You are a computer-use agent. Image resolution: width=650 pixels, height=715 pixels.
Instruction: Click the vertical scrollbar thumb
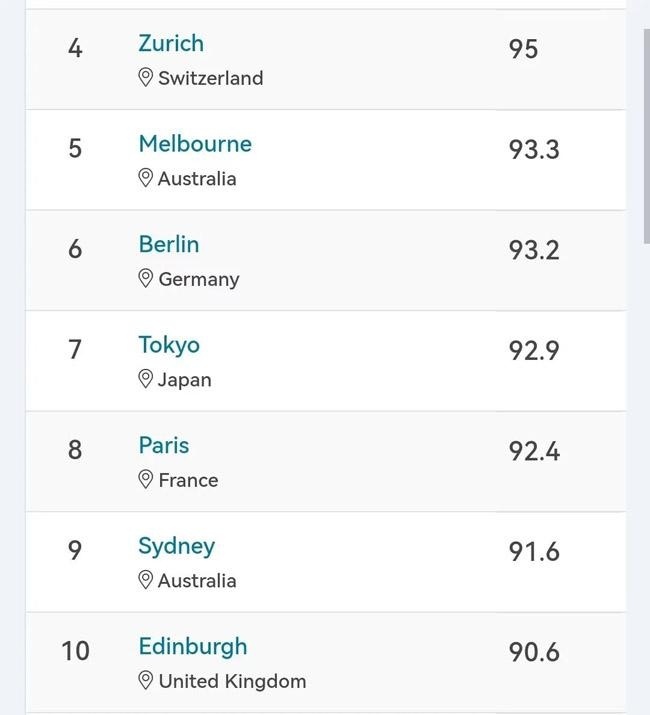[647, 137]
